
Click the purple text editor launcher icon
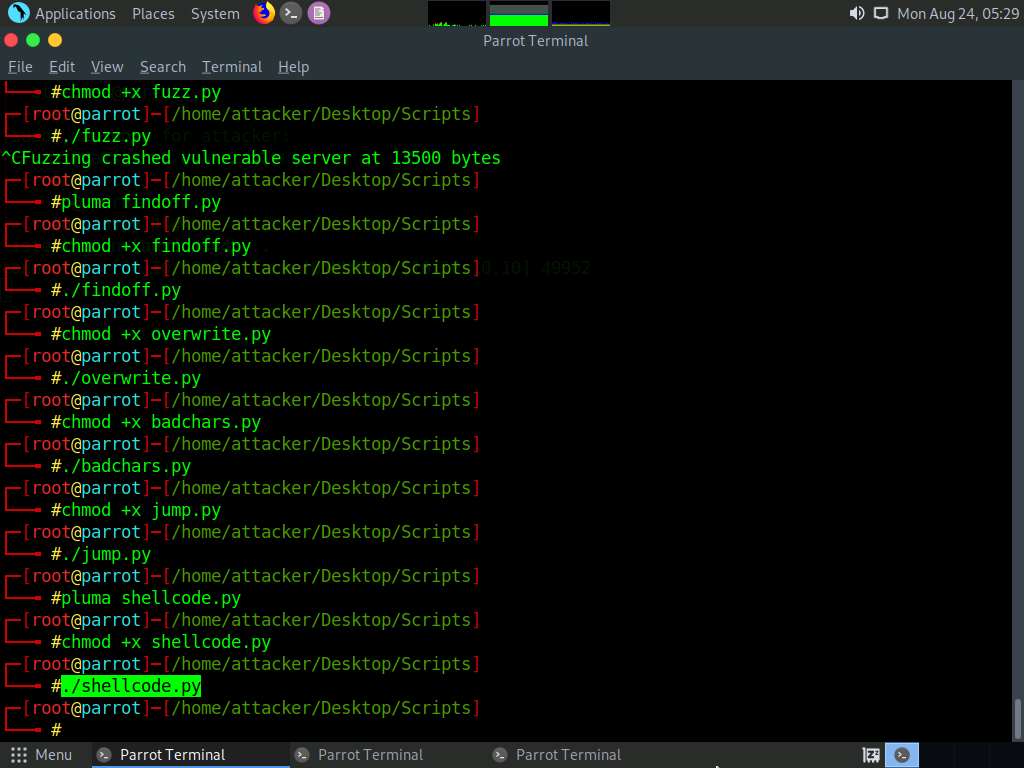click(319, 13)
